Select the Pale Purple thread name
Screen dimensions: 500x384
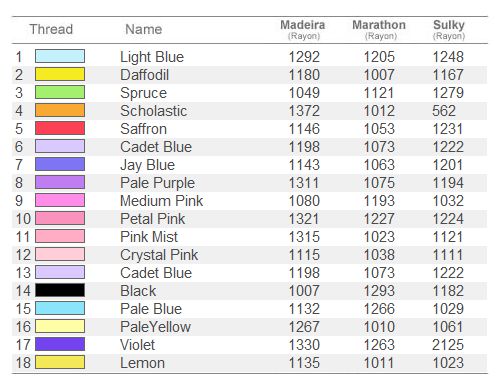(157, 183)
